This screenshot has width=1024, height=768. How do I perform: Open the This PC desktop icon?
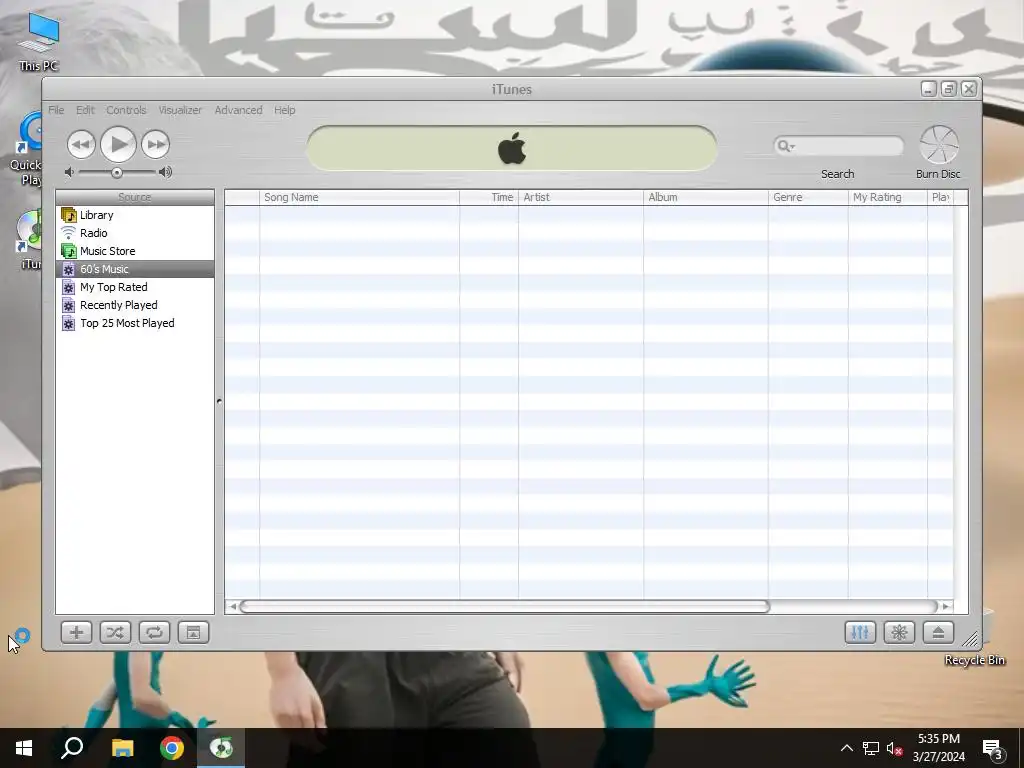click(39, 42)
